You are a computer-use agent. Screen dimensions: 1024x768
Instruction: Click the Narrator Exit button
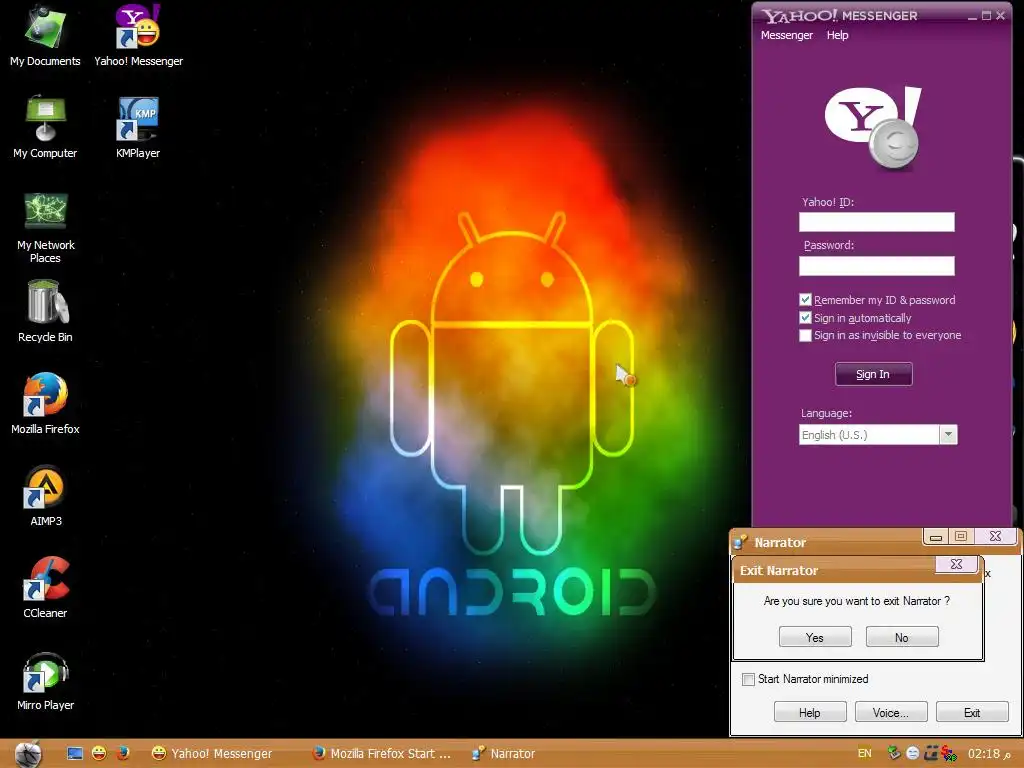pos(972,712)
